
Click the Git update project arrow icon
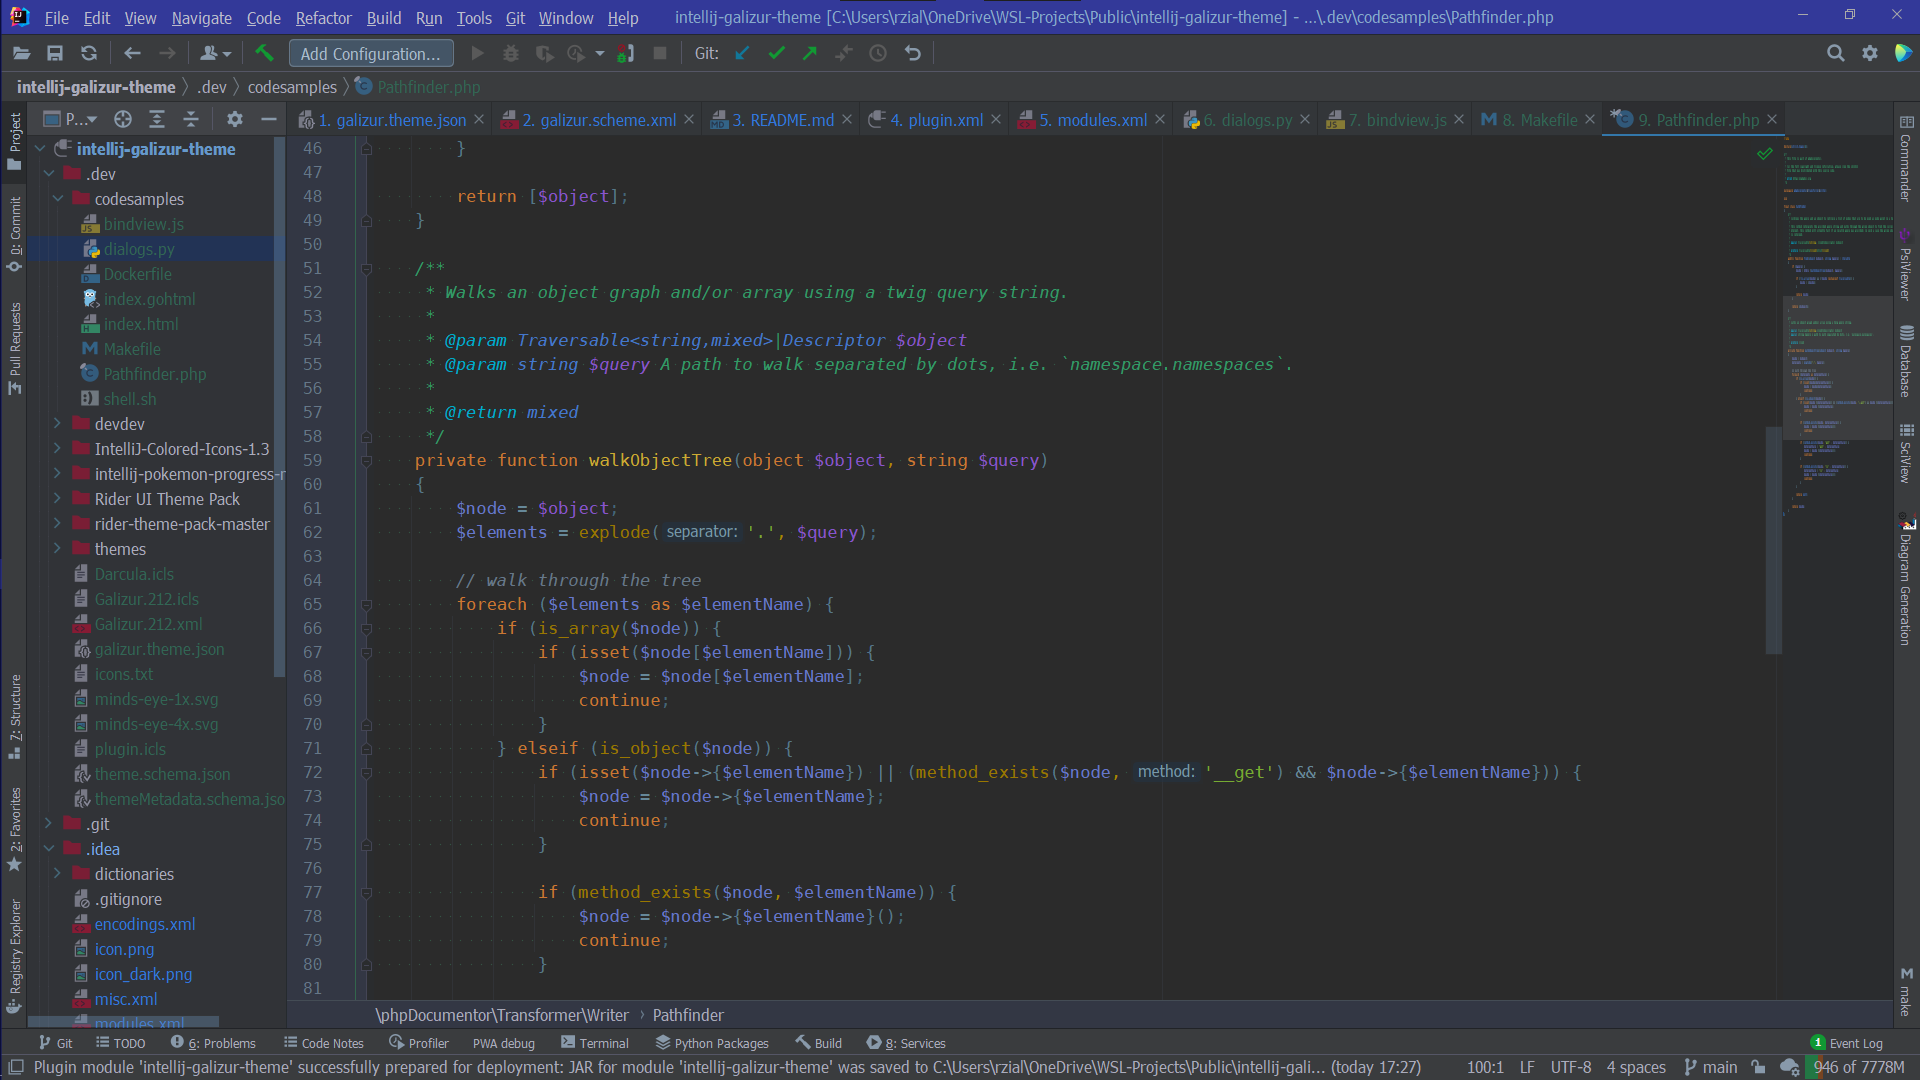(742, 54)
